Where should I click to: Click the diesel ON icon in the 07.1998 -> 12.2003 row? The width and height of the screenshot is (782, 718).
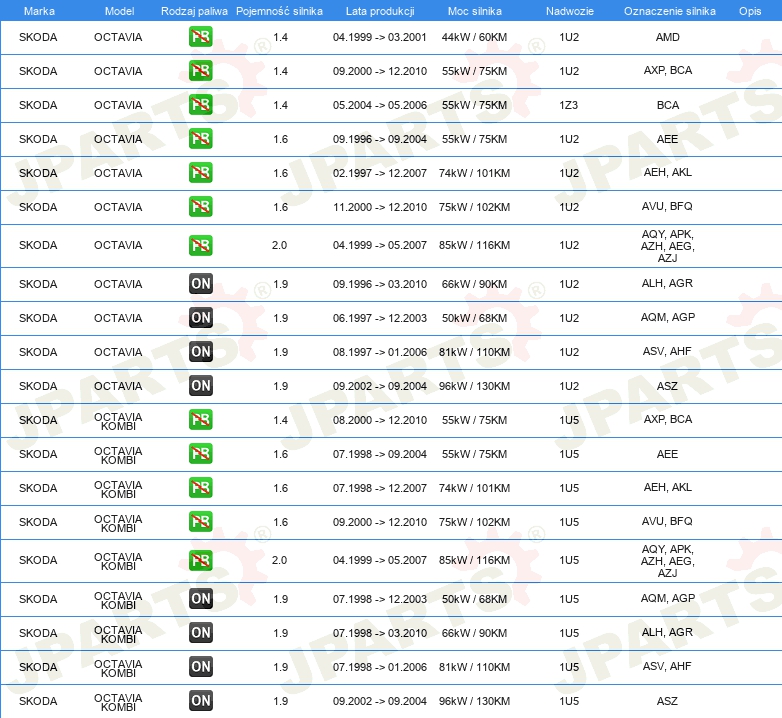[x=200, y=599]
